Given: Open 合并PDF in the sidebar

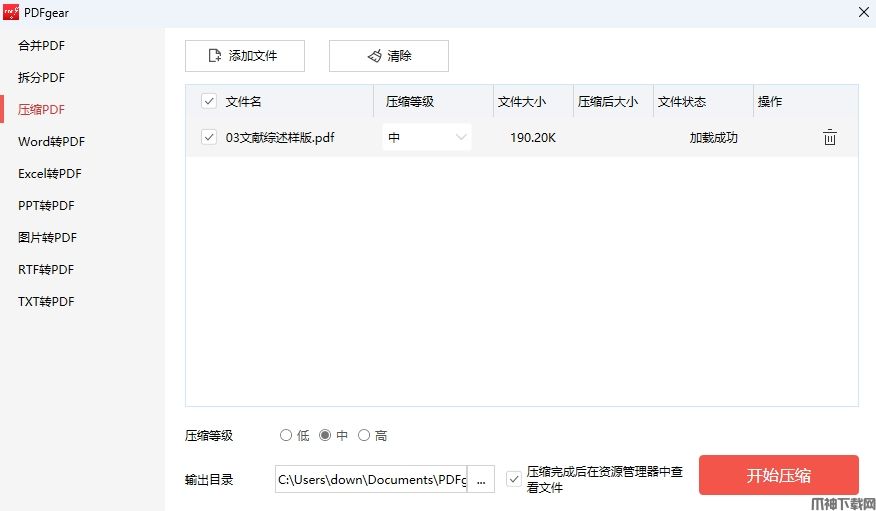Looking at the screenshot, I should pos(41,46).
